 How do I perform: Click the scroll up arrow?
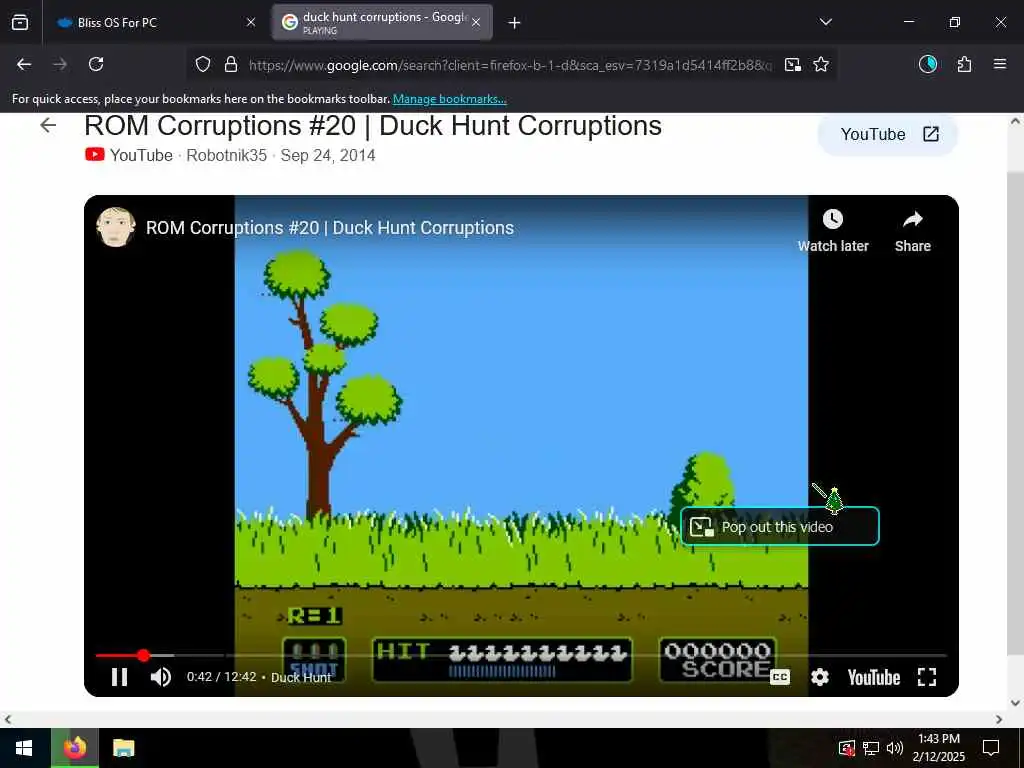tap(1015, 121)
